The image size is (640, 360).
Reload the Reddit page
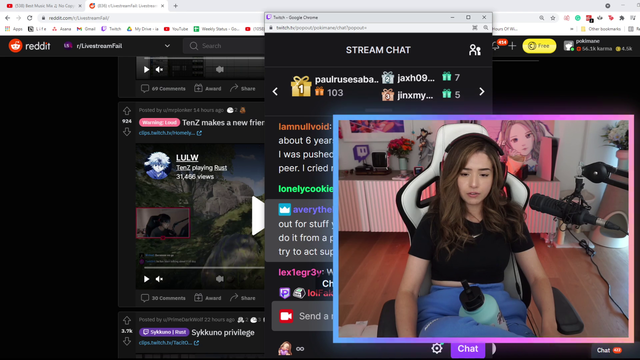point(29,18)
